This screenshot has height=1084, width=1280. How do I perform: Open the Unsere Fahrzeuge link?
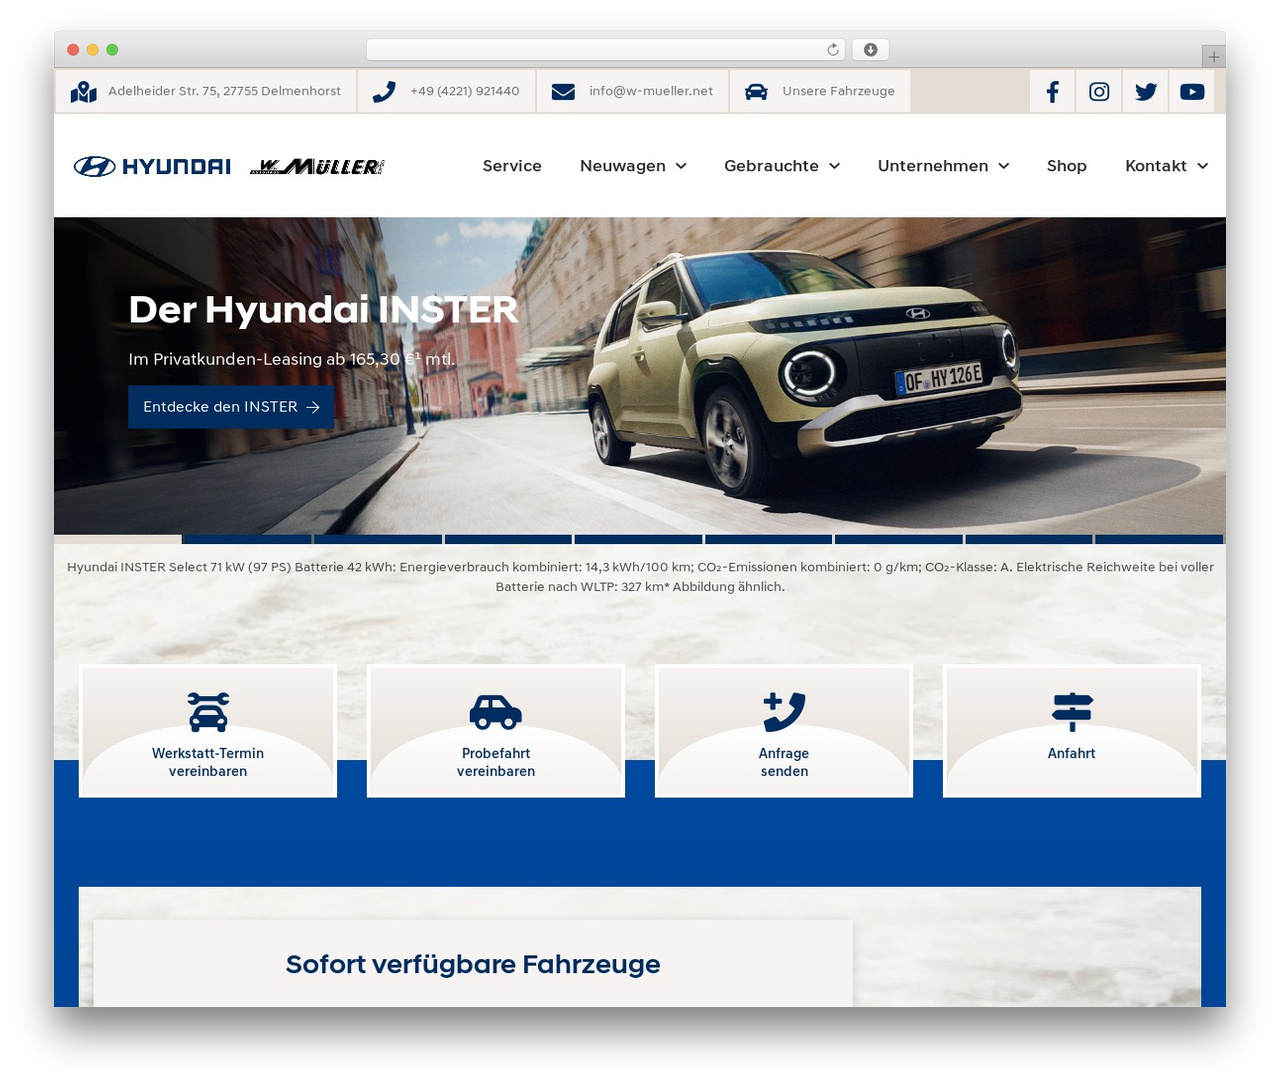[x=839, y=91]
